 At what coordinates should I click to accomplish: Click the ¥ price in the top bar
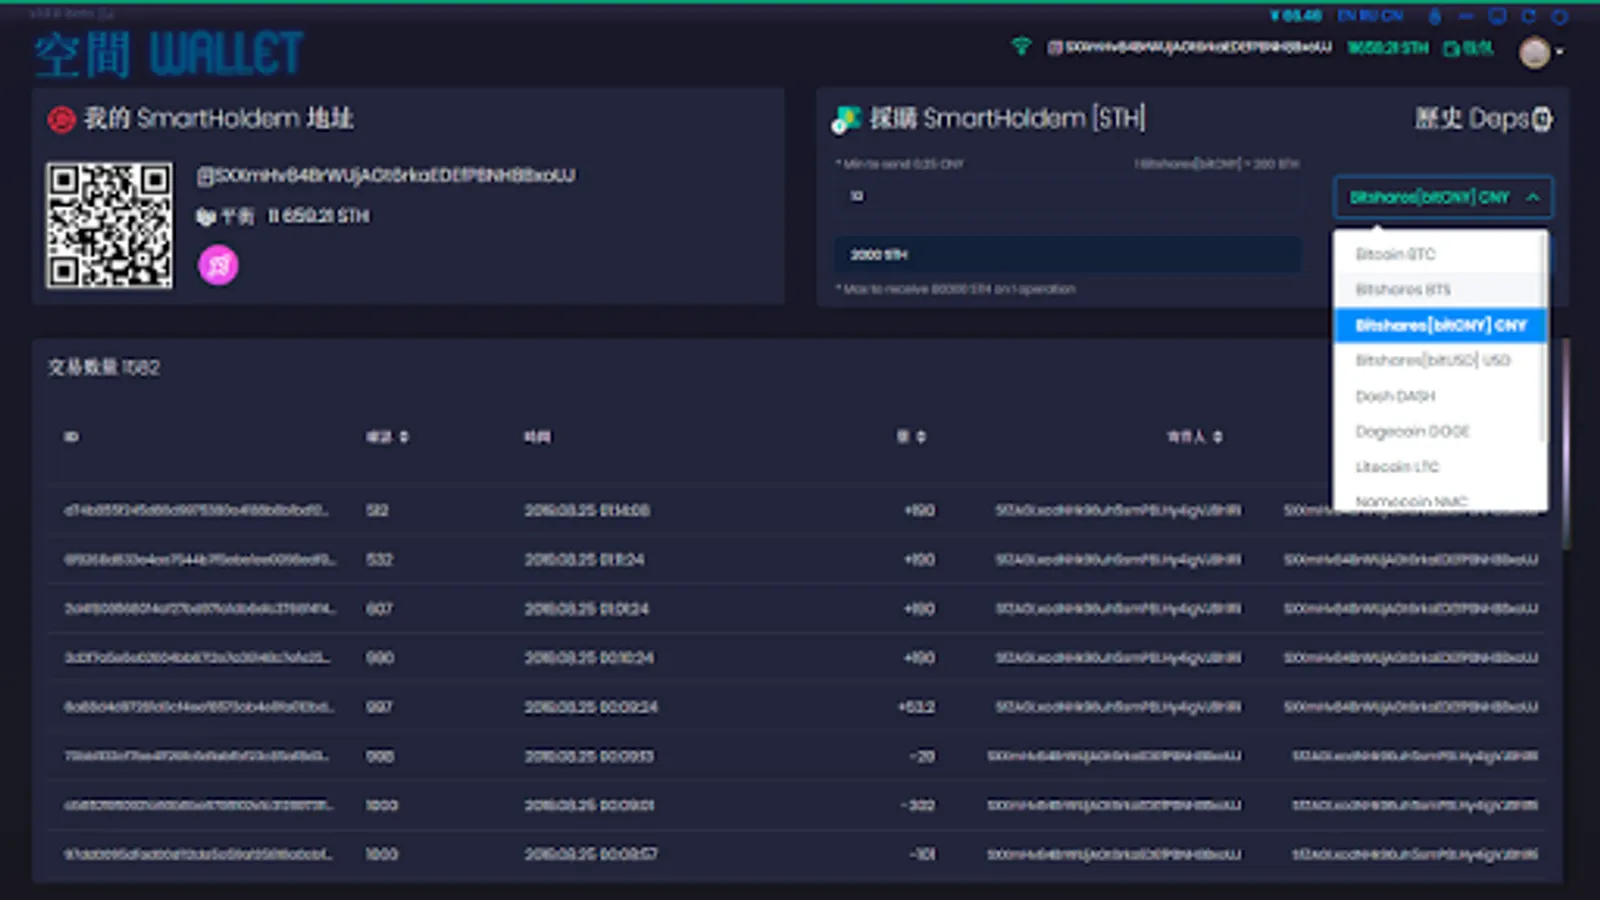tap(1296, 16)
